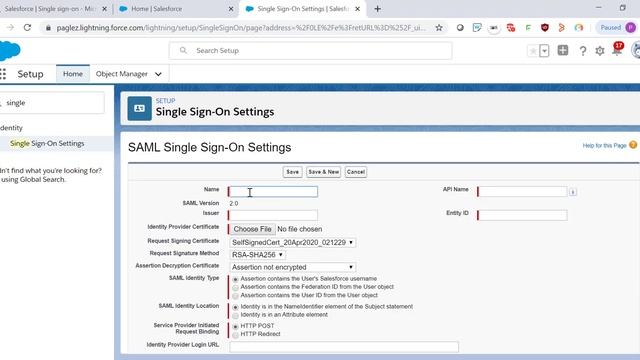Open the Assertion Decryption Certificate dropdown

[x=292, y=267]
